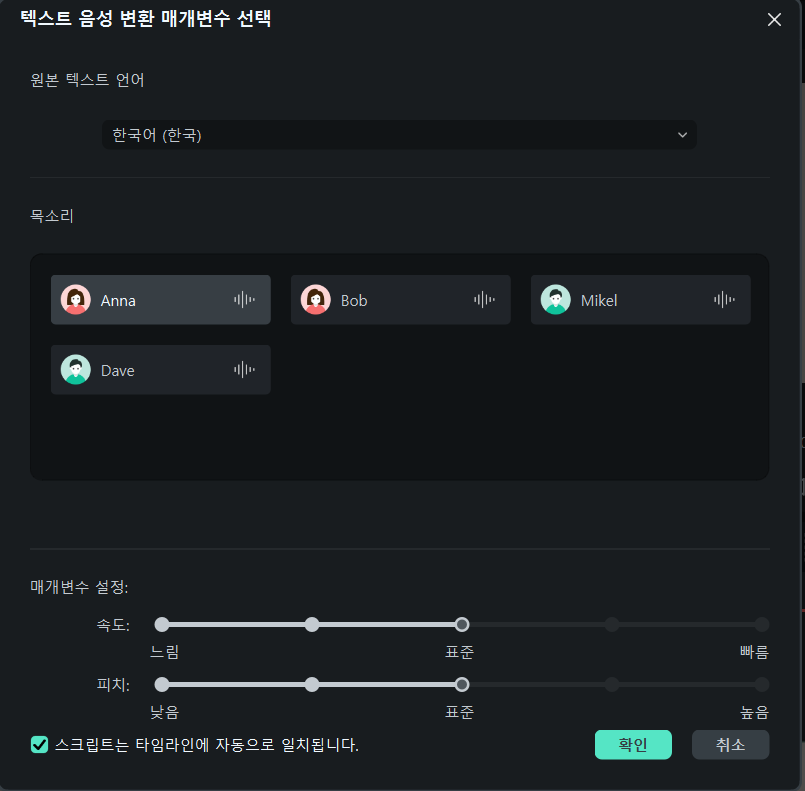This screenshot has width=805, height=791.
Task: Uncheck the auto-match script to timeline checkbox
Action: (x=40, y=744)
